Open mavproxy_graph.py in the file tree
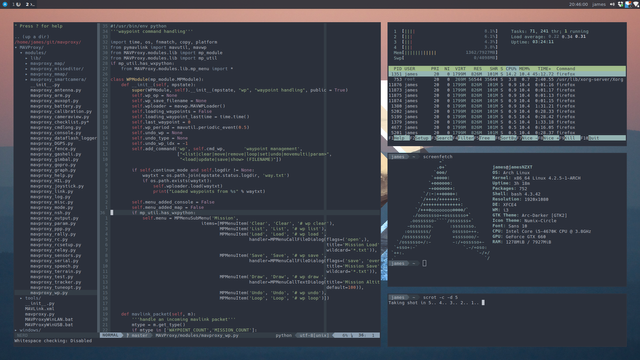 click(53, 170)
